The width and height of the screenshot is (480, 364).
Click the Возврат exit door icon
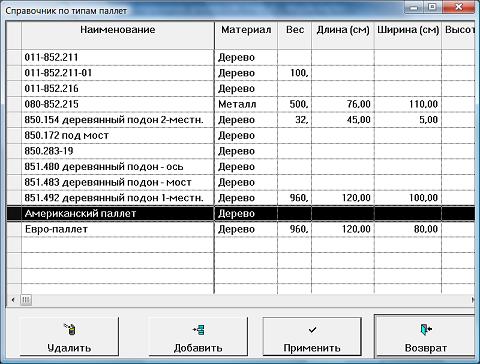(x=426, y=329)
